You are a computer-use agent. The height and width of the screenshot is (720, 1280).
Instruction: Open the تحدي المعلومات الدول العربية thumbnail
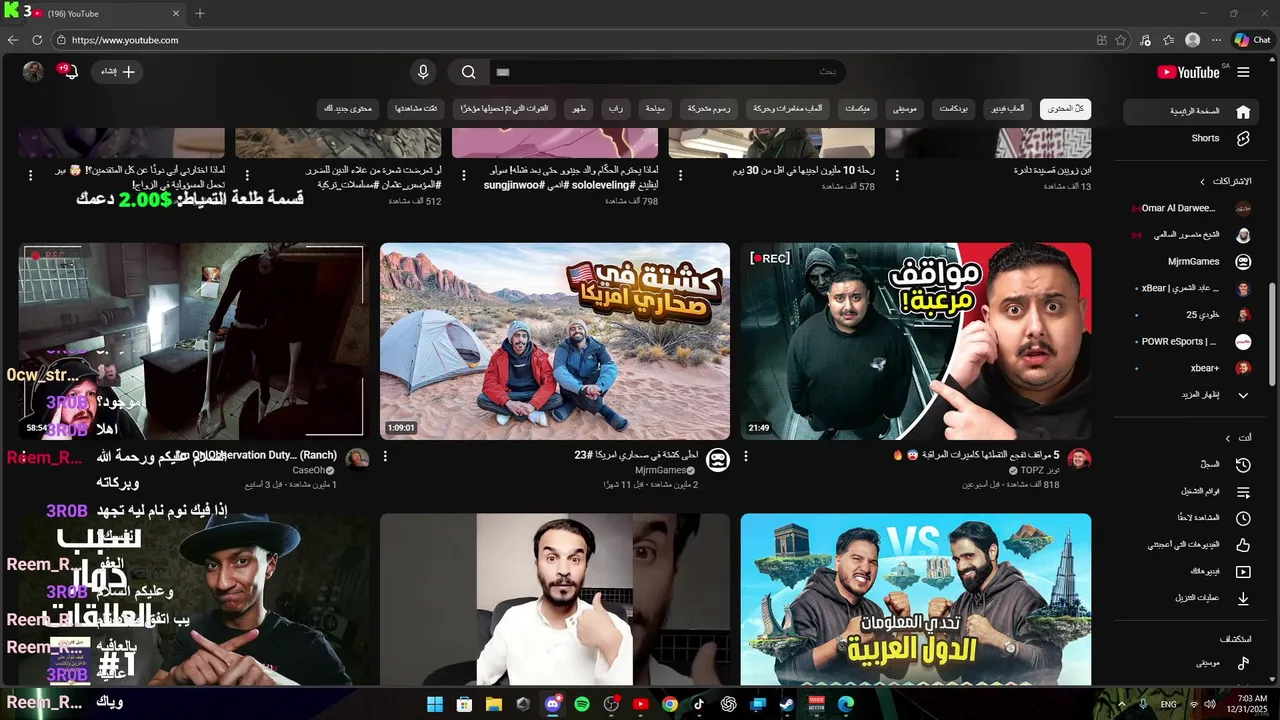coord(915,599)
